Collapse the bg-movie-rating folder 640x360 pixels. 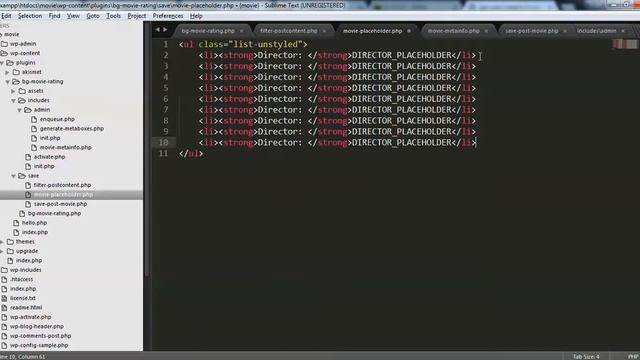pos(7,82)
